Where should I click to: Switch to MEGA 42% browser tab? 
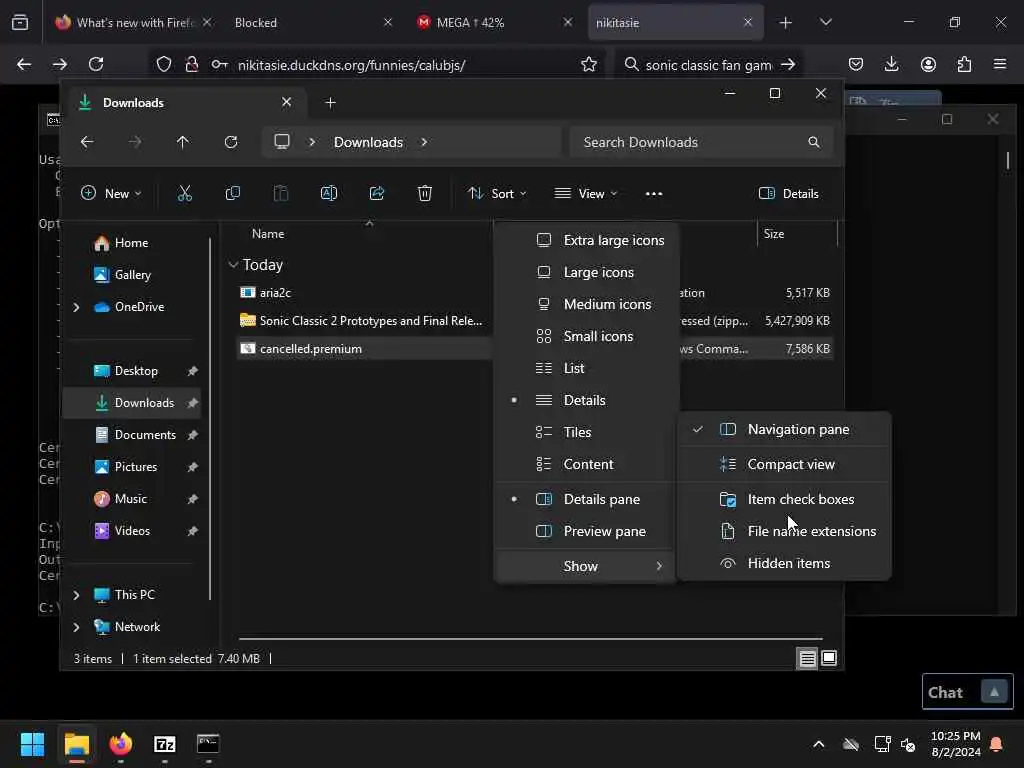pos(495,22)
